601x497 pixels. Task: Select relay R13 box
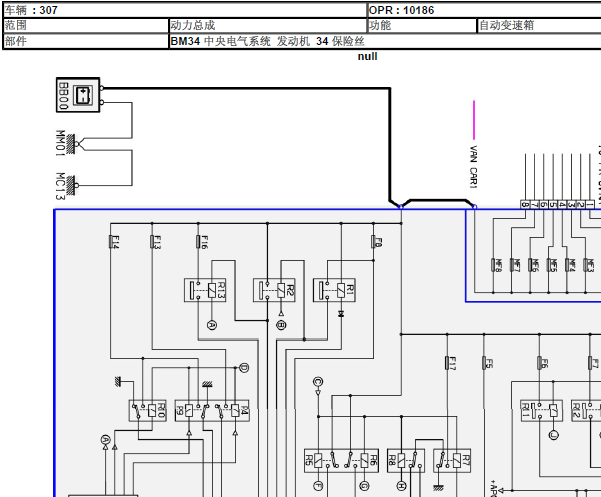coord(205,290)
